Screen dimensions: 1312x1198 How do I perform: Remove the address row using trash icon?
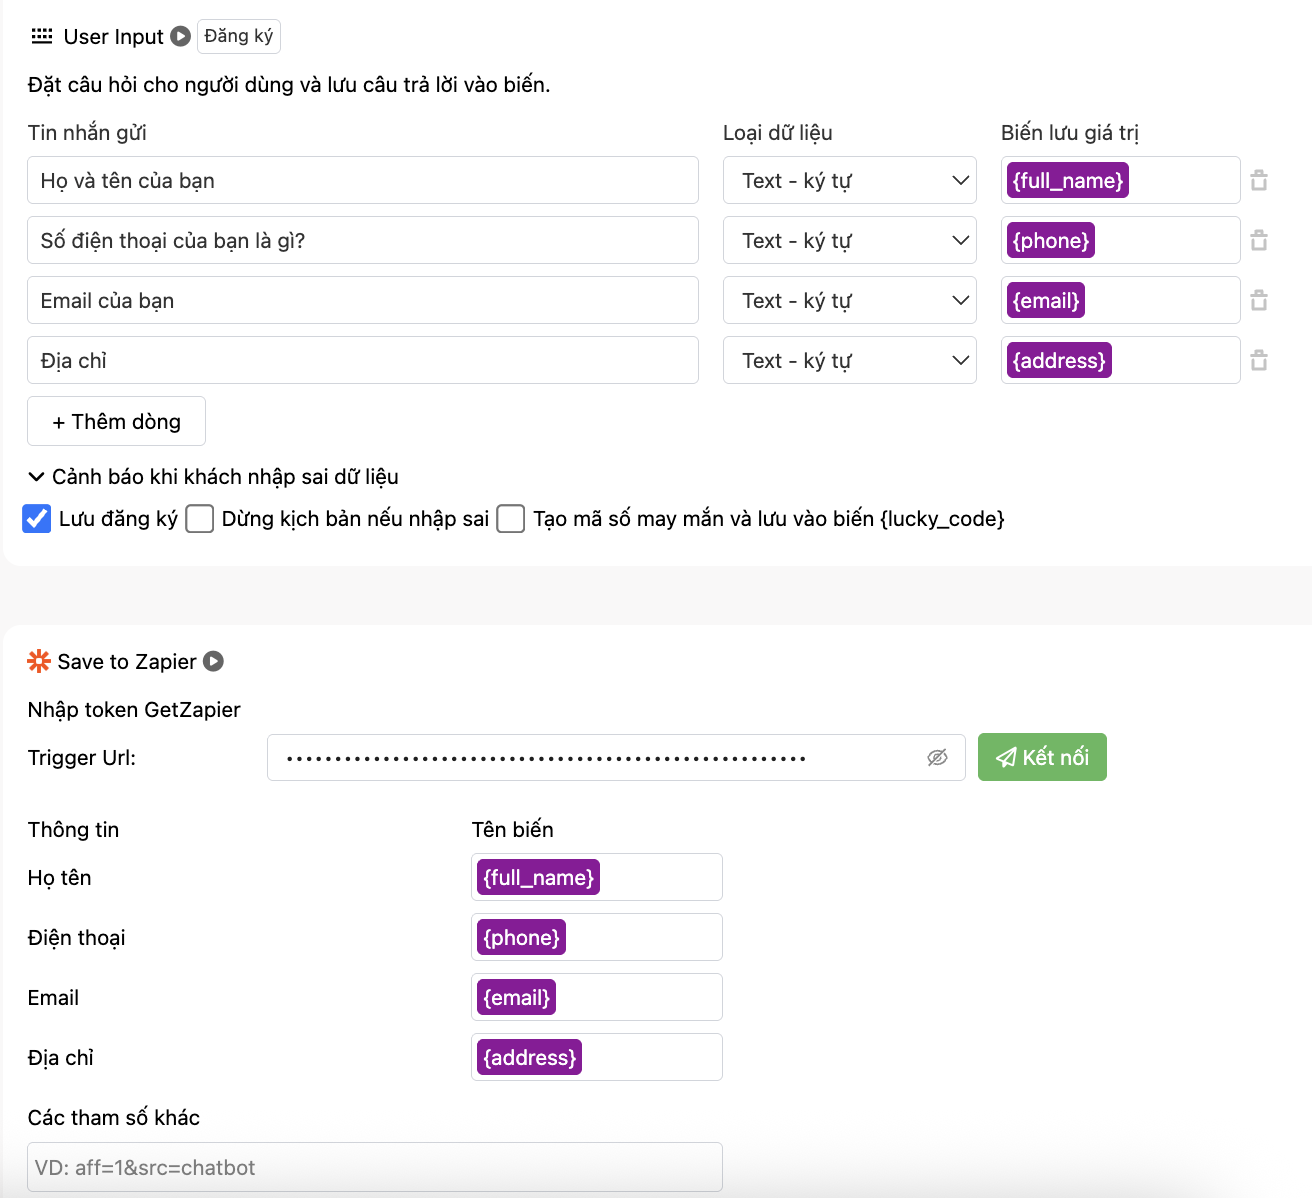coord(1259,360)
